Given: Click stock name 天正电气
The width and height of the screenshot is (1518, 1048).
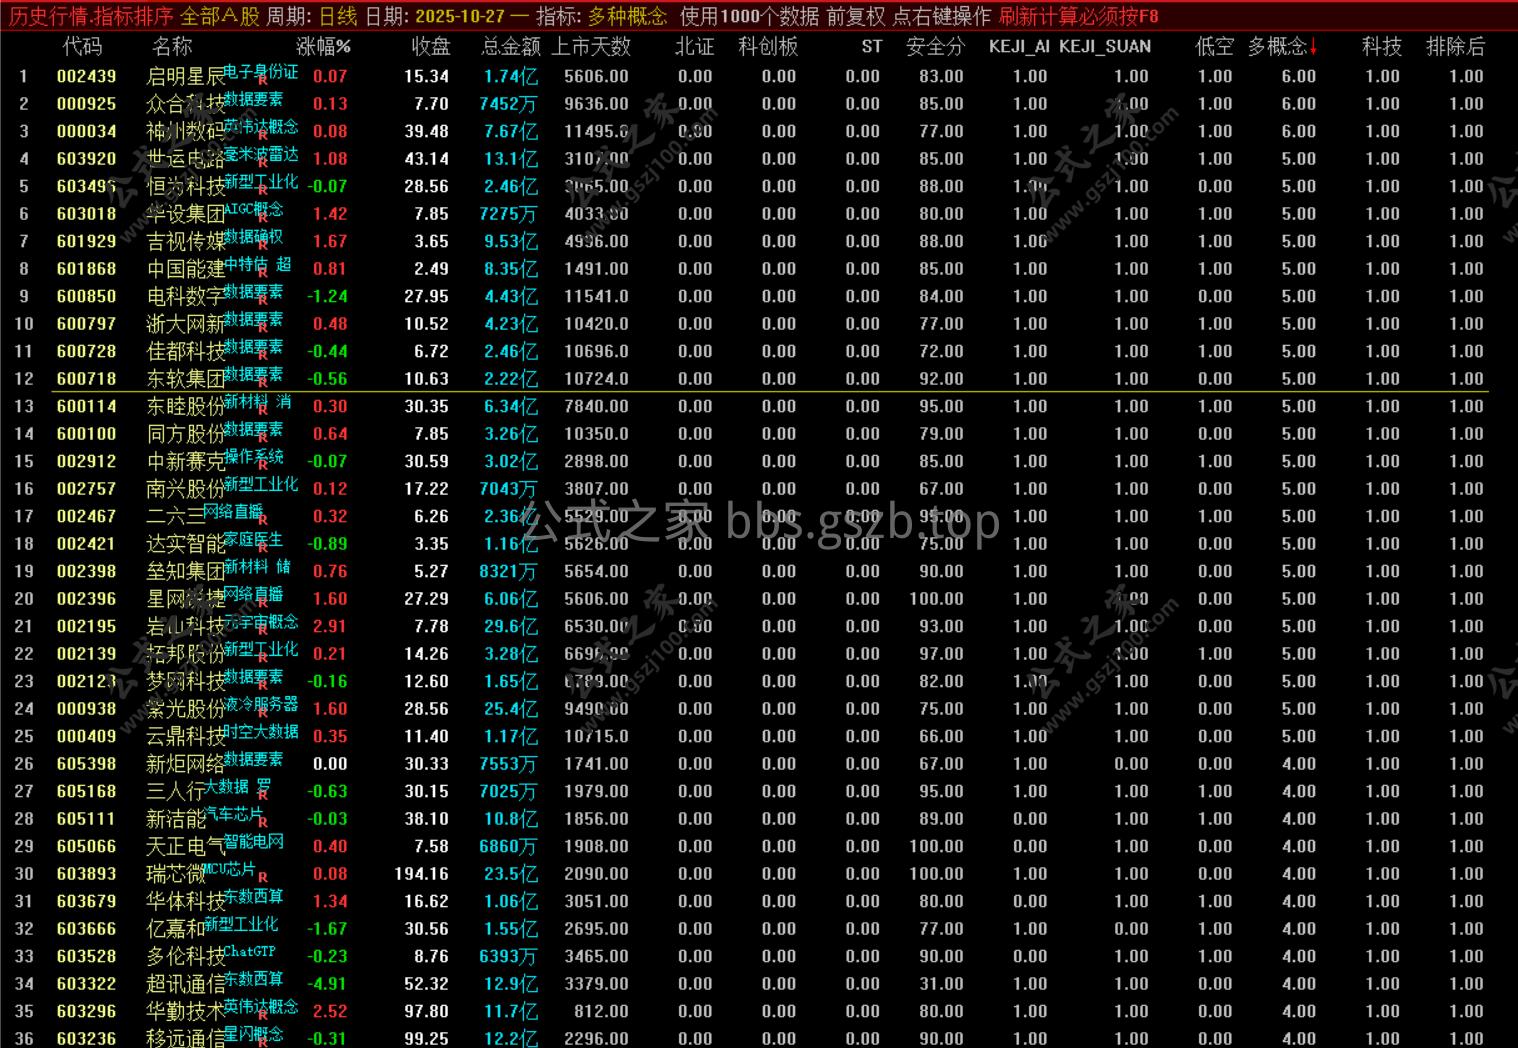Looking at the screenshot, I should pyautogui.click(x=186, y=847).
